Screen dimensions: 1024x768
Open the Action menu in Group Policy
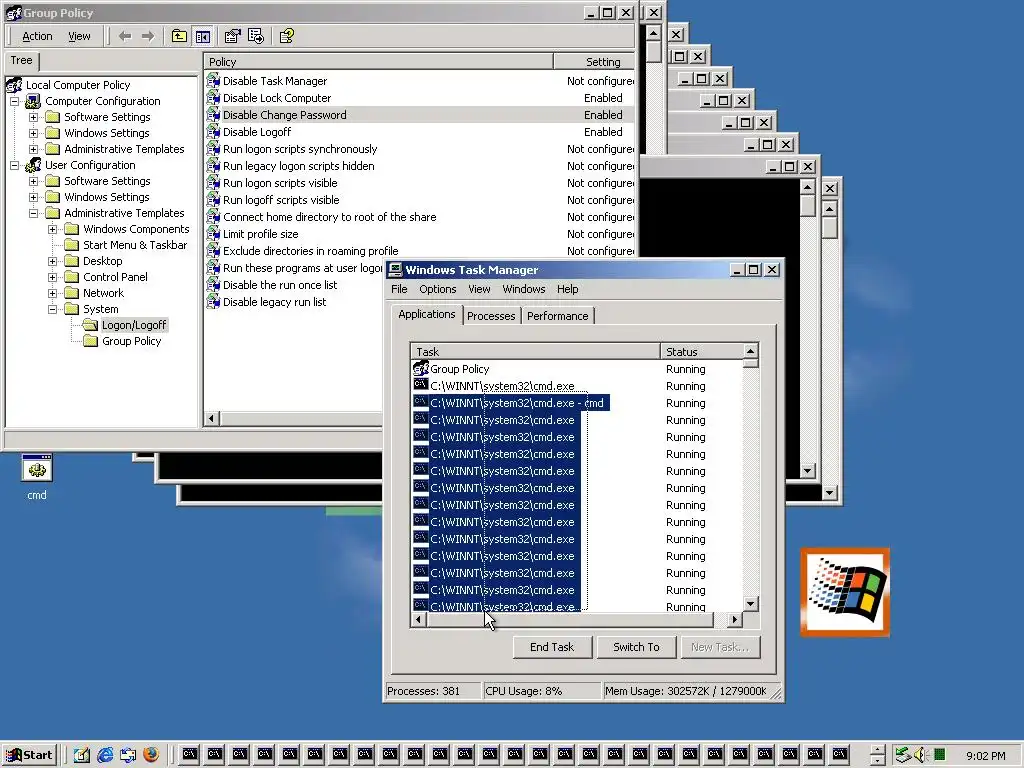[x=37, y=37]
